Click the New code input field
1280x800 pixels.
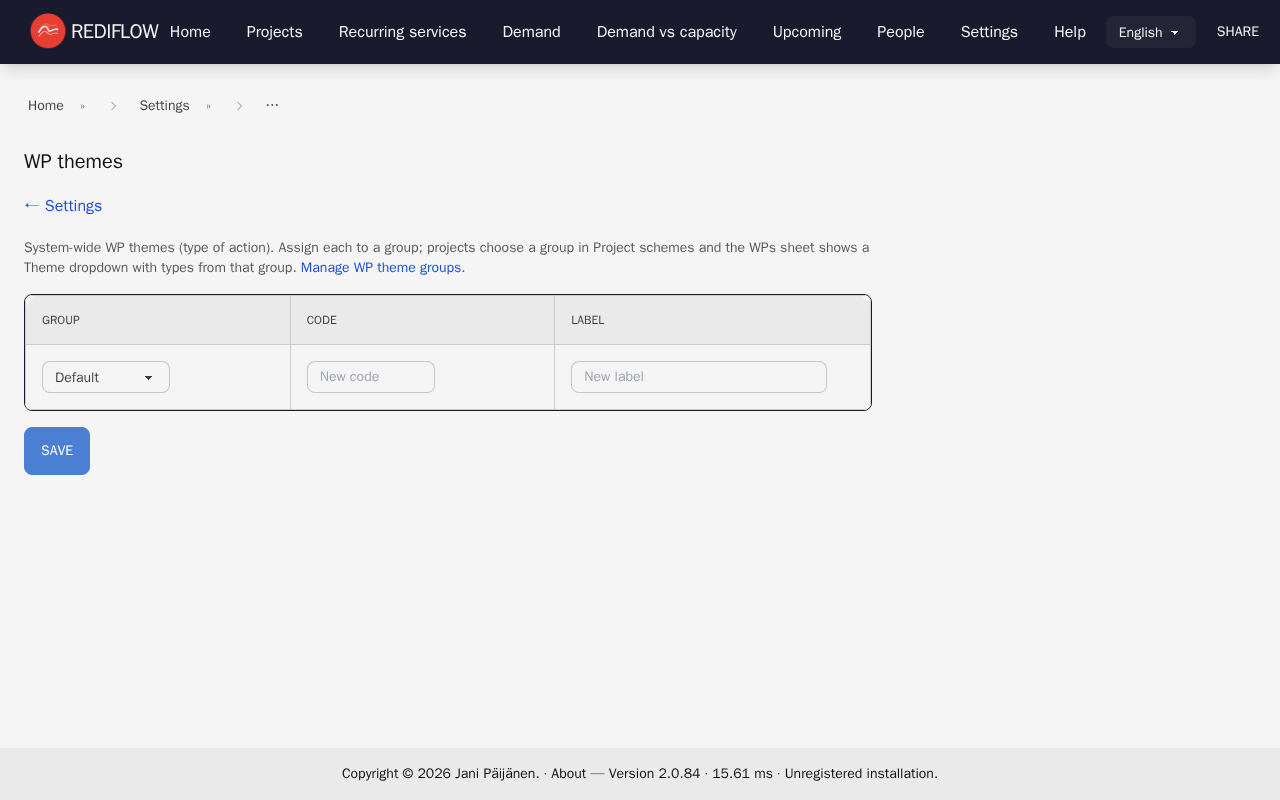370,377
